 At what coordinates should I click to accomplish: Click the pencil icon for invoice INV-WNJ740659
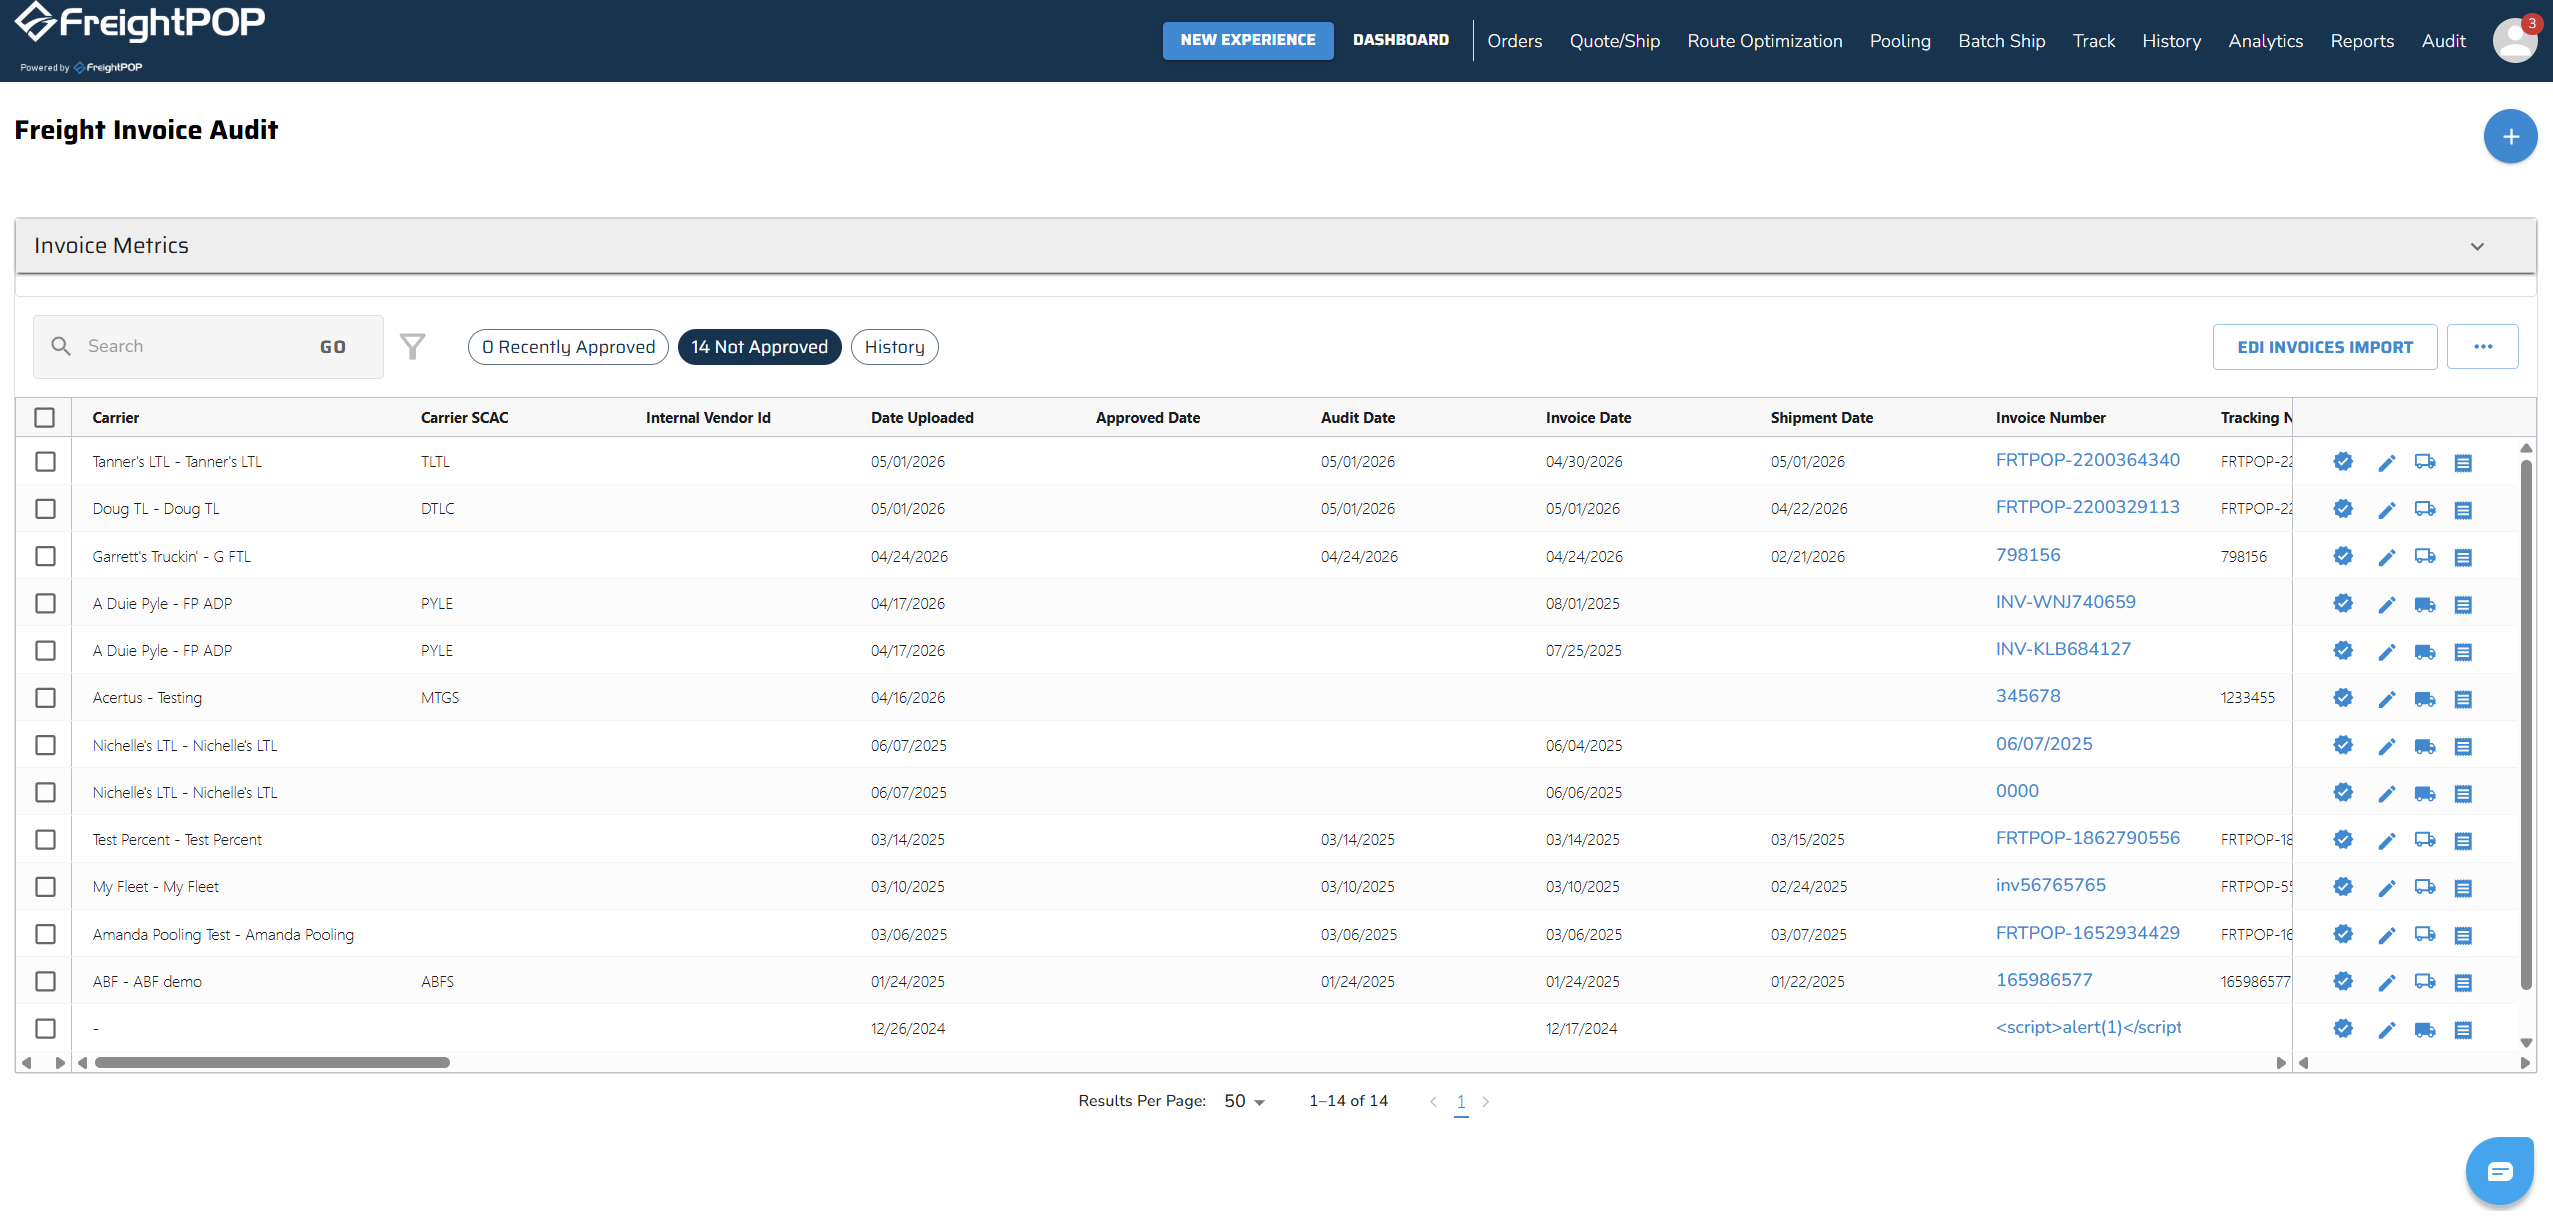(2386, 604)
